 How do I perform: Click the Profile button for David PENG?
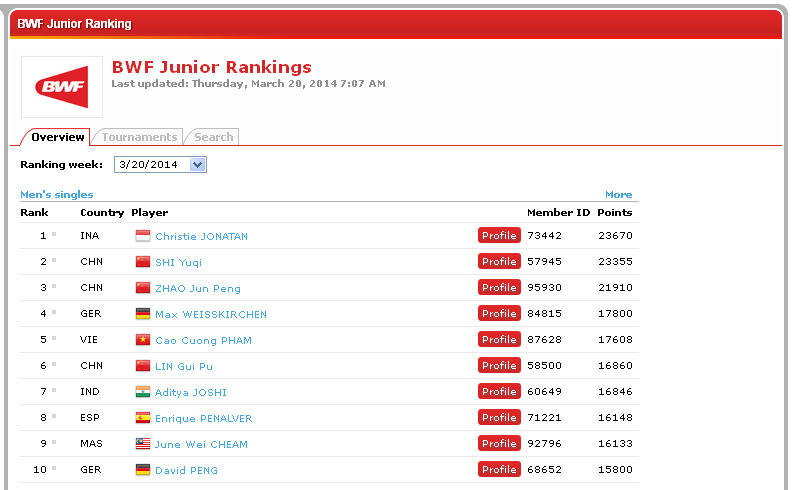498,470
